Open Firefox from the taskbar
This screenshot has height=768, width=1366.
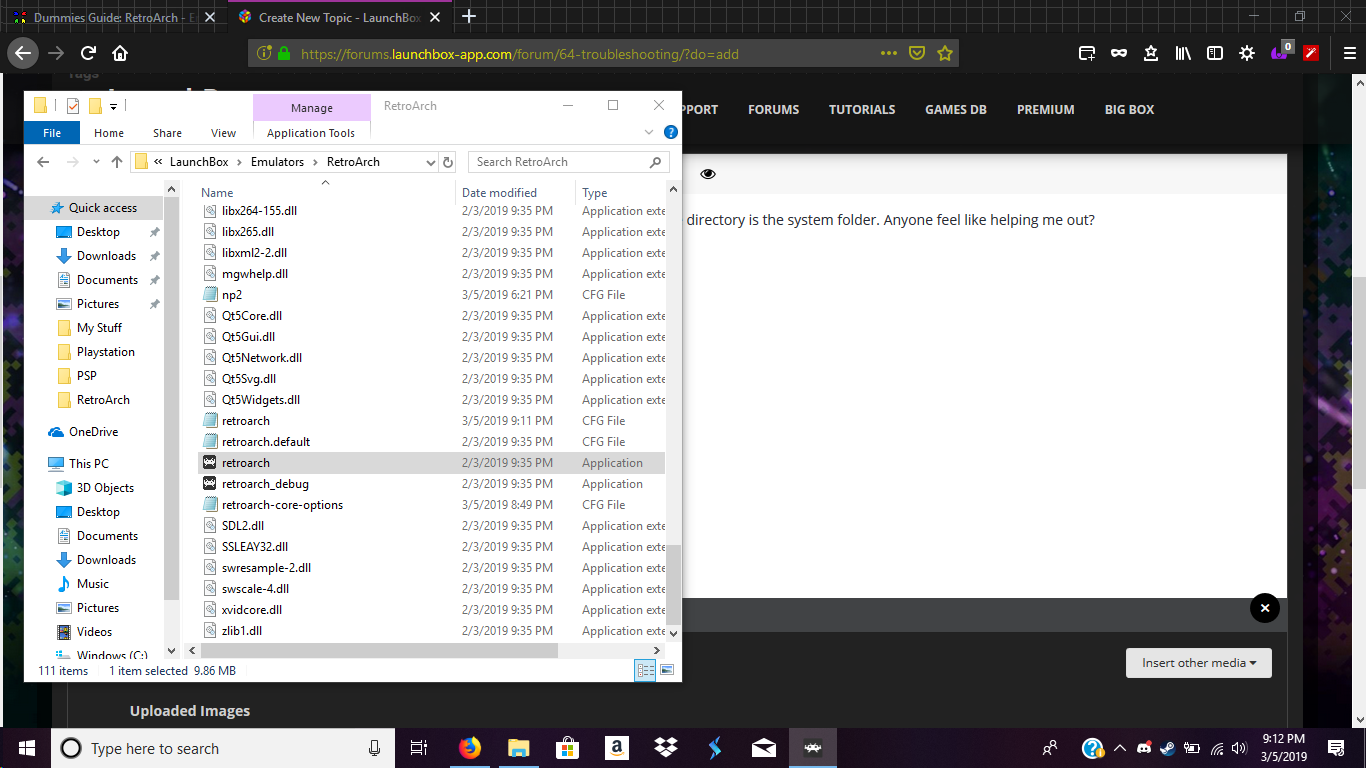coord(470,748)
